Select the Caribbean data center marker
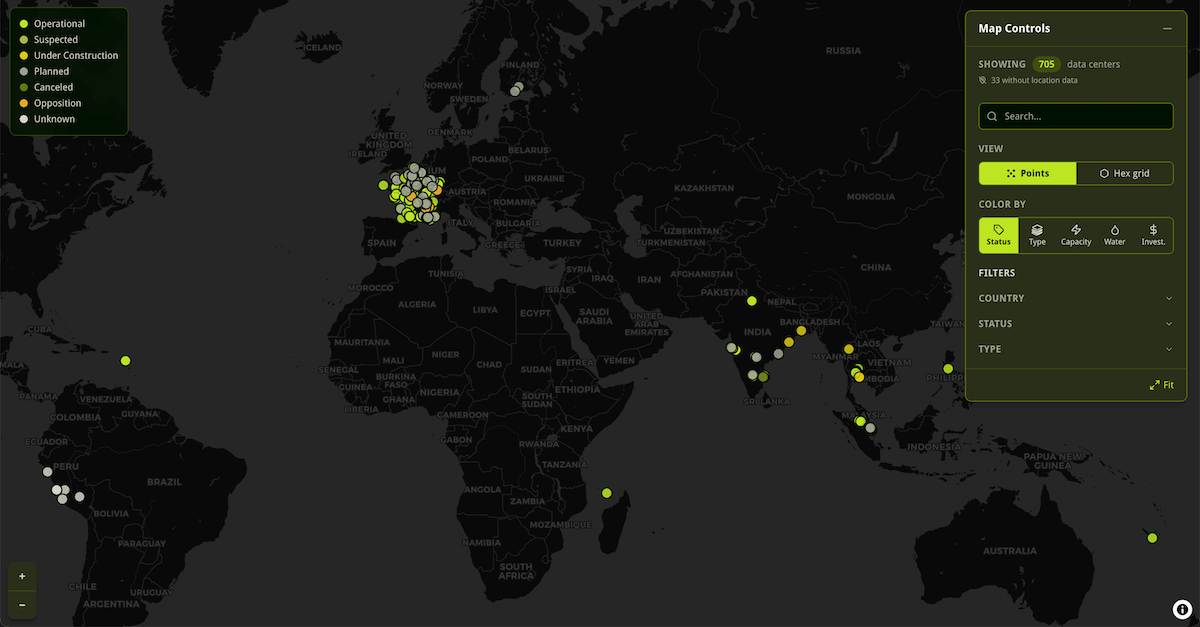Screen dimensions: 1200x627 point(125,361)
